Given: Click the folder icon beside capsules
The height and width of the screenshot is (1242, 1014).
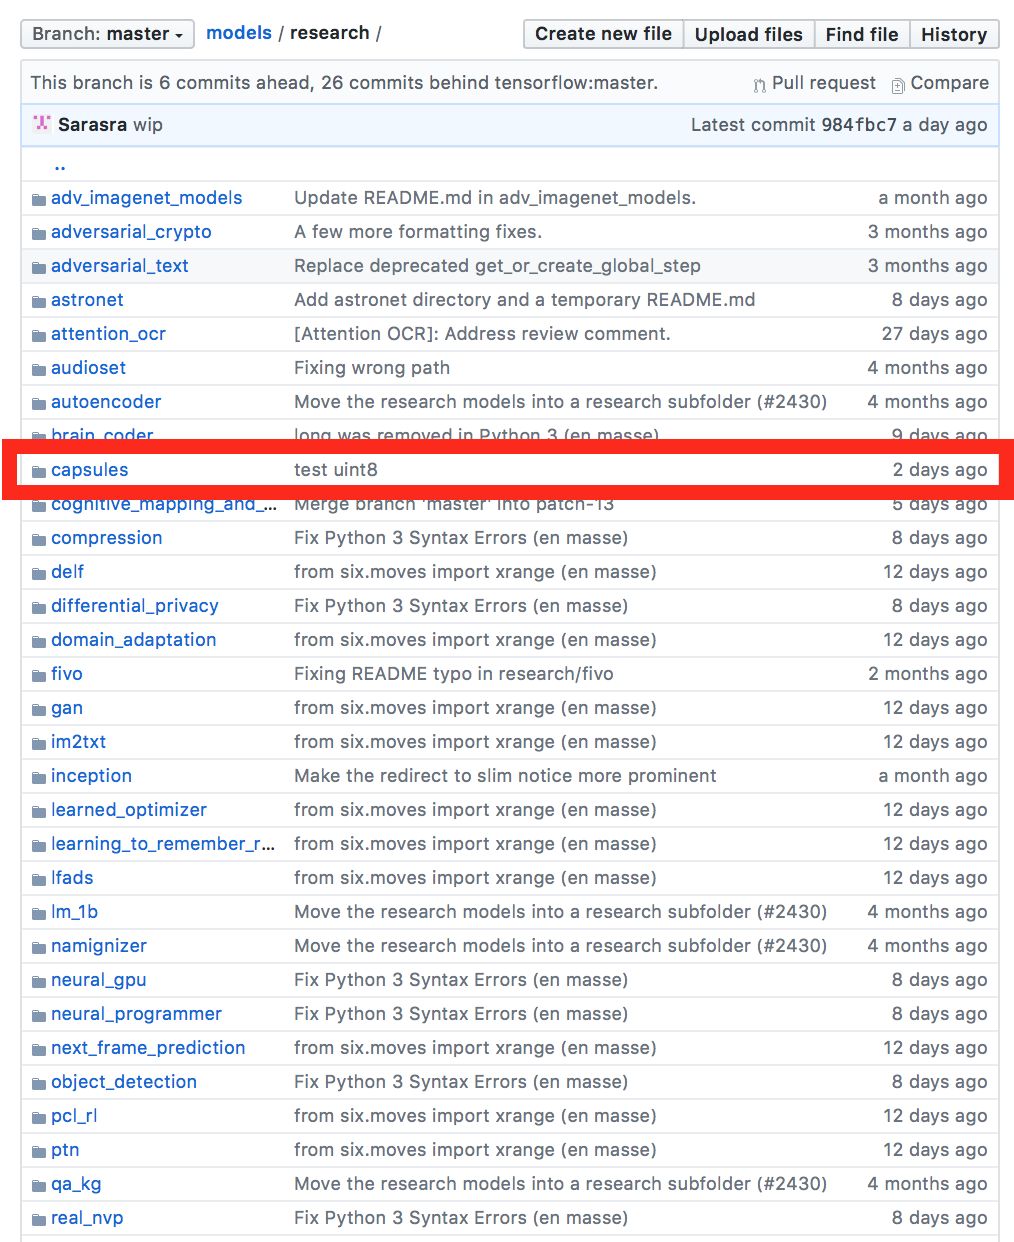Looking at the screenshot, I should coord(38,471).
